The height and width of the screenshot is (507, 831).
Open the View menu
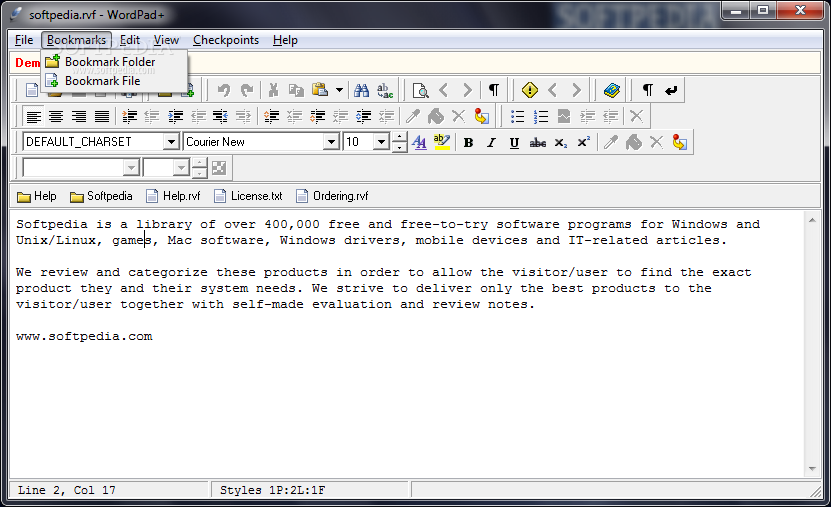click(166, 40)
